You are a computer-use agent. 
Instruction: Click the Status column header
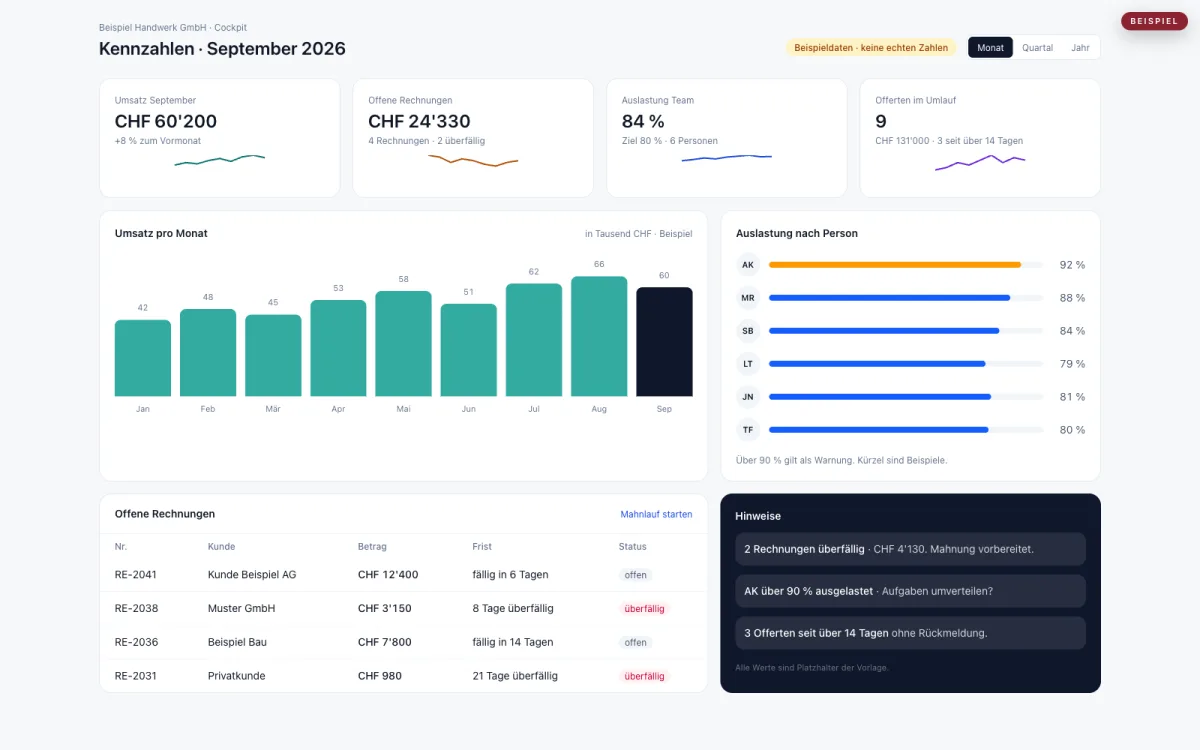click(x=633, y=547)
